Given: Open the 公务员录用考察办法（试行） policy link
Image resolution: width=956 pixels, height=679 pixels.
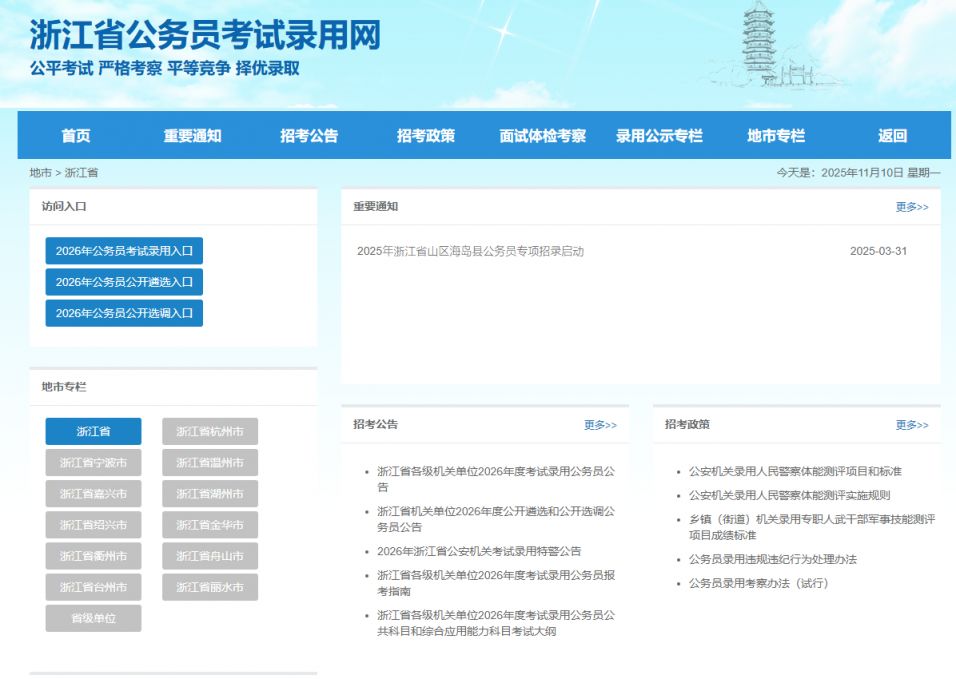Looking at the screenshot, I should click(759, 583).
